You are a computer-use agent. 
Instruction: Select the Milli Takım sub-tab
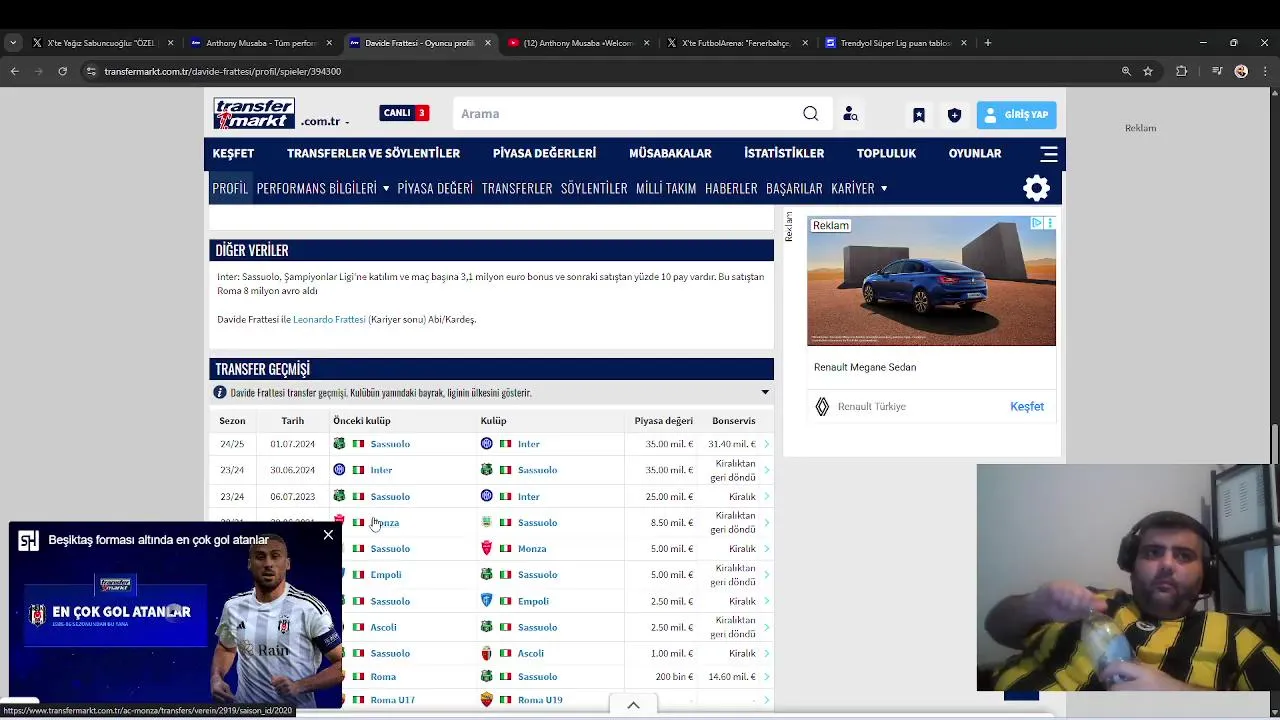click(x=666, y=188)
